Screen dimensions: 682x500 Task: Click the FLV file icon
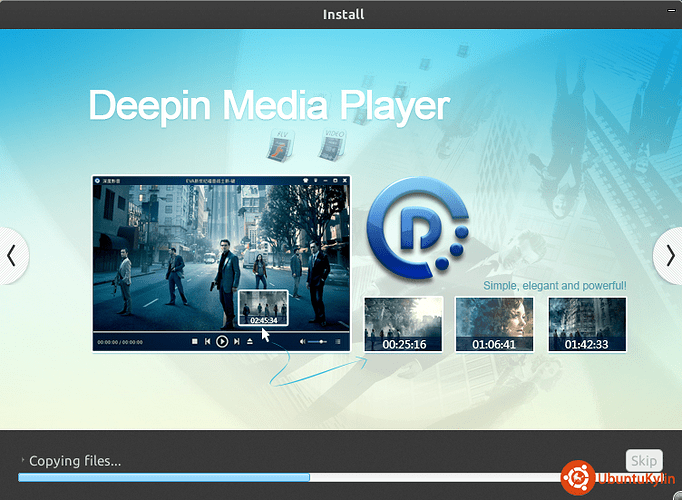[x=280, y=146]
